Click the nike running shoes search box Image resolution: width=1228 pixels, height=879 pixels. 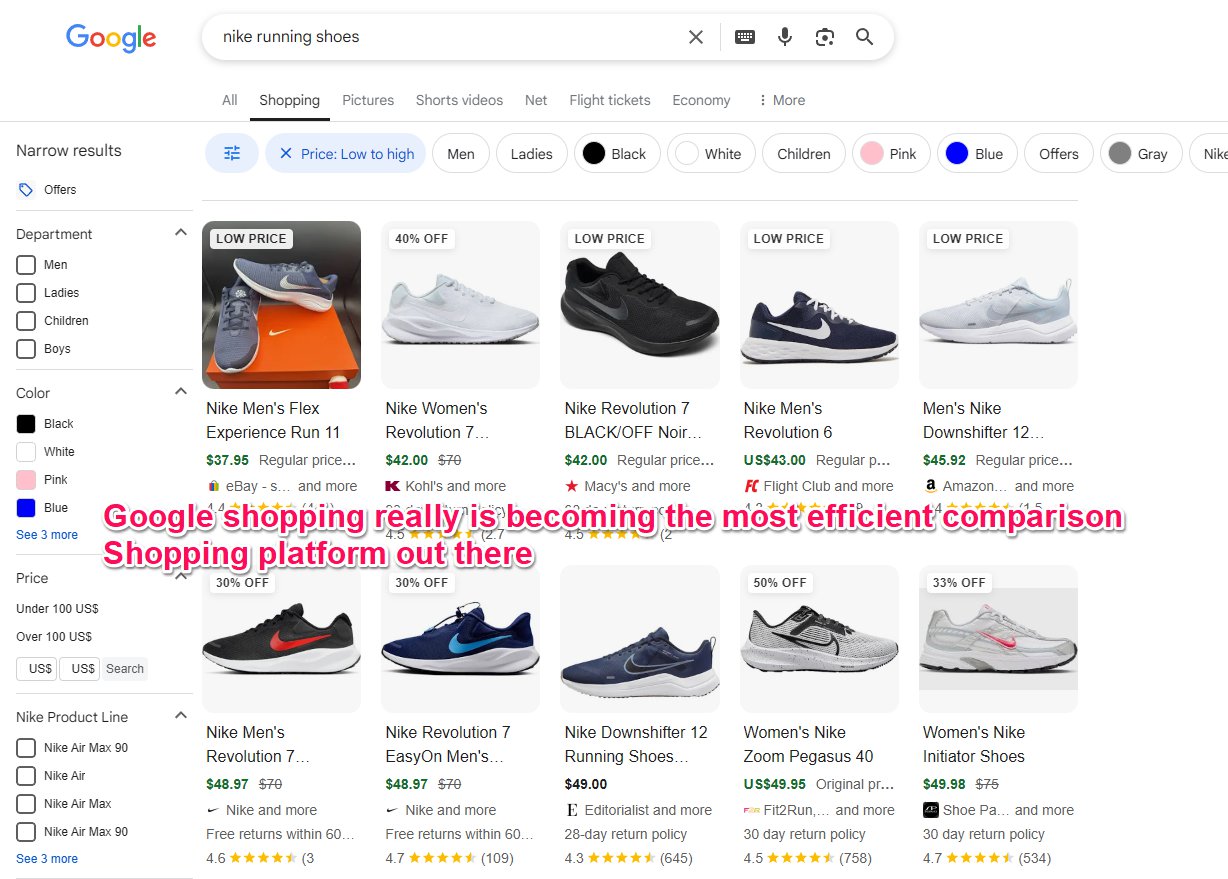pos(450,37)
